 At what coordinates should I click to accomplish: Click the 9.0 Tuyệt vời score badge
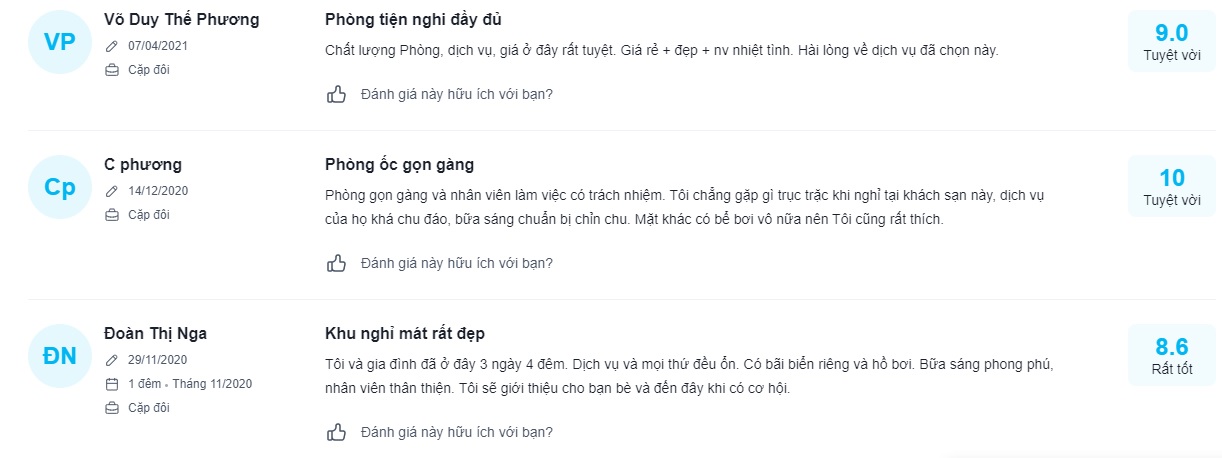pos(1171,41)
